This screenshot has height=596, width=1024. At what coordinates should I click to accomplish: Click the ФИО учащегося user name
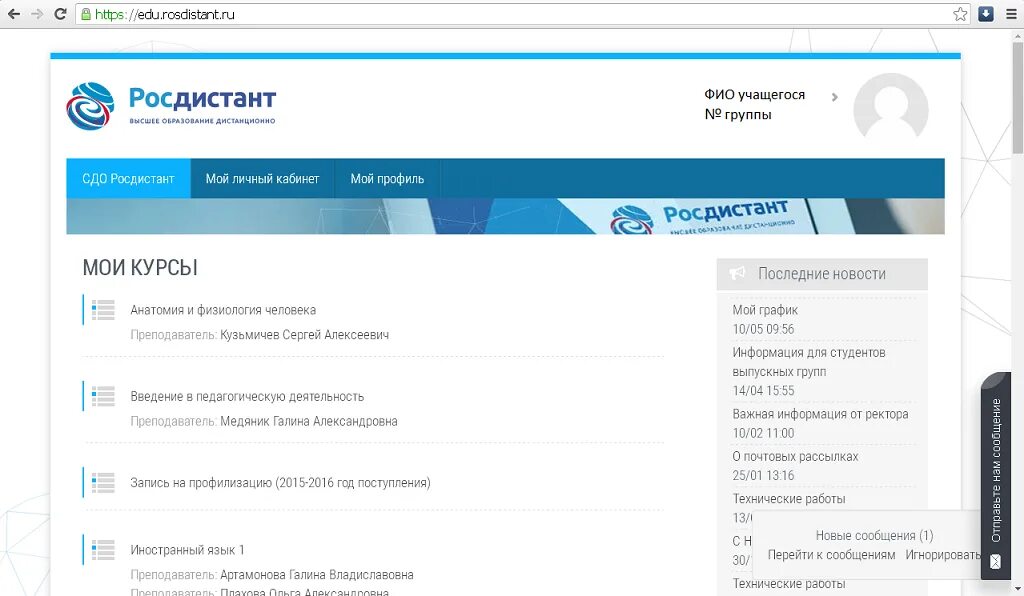tap(754, 95)
